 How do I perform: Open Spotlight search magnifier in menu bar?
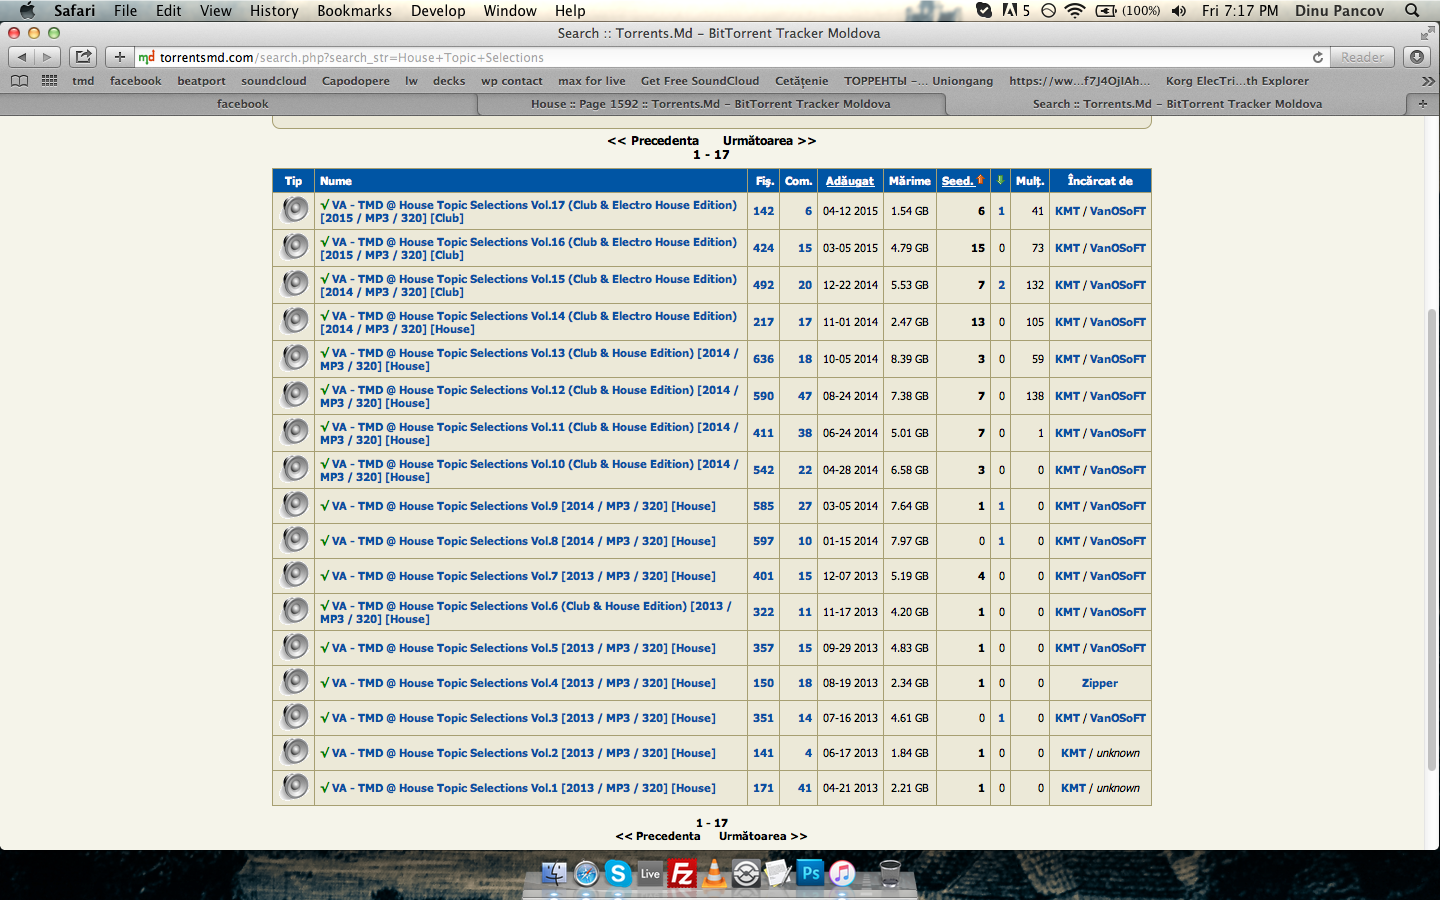point(1412,10)
